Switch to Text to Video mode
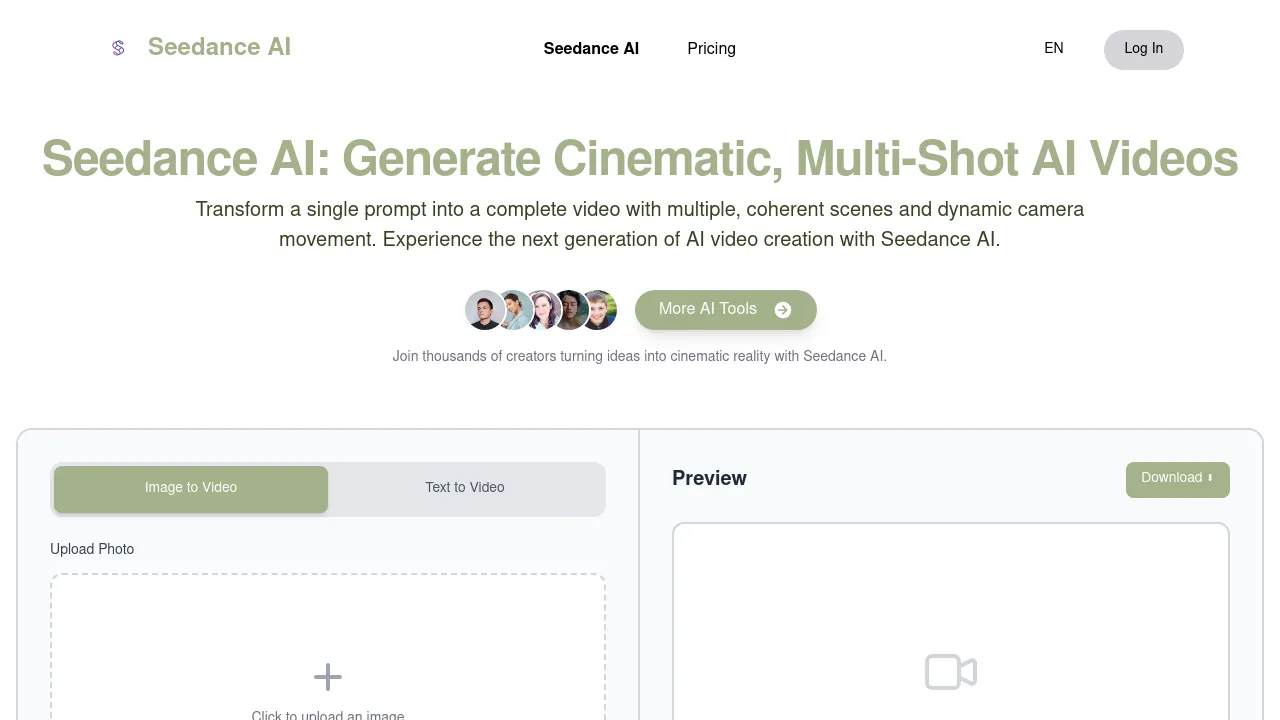This screenshot has height=720, width=1280. click(x=465, y=489)
